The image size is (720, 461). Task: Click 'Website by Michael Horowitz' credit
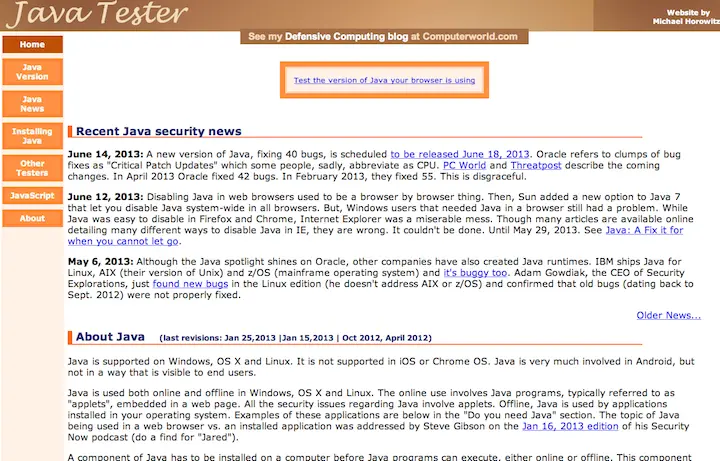686,17
